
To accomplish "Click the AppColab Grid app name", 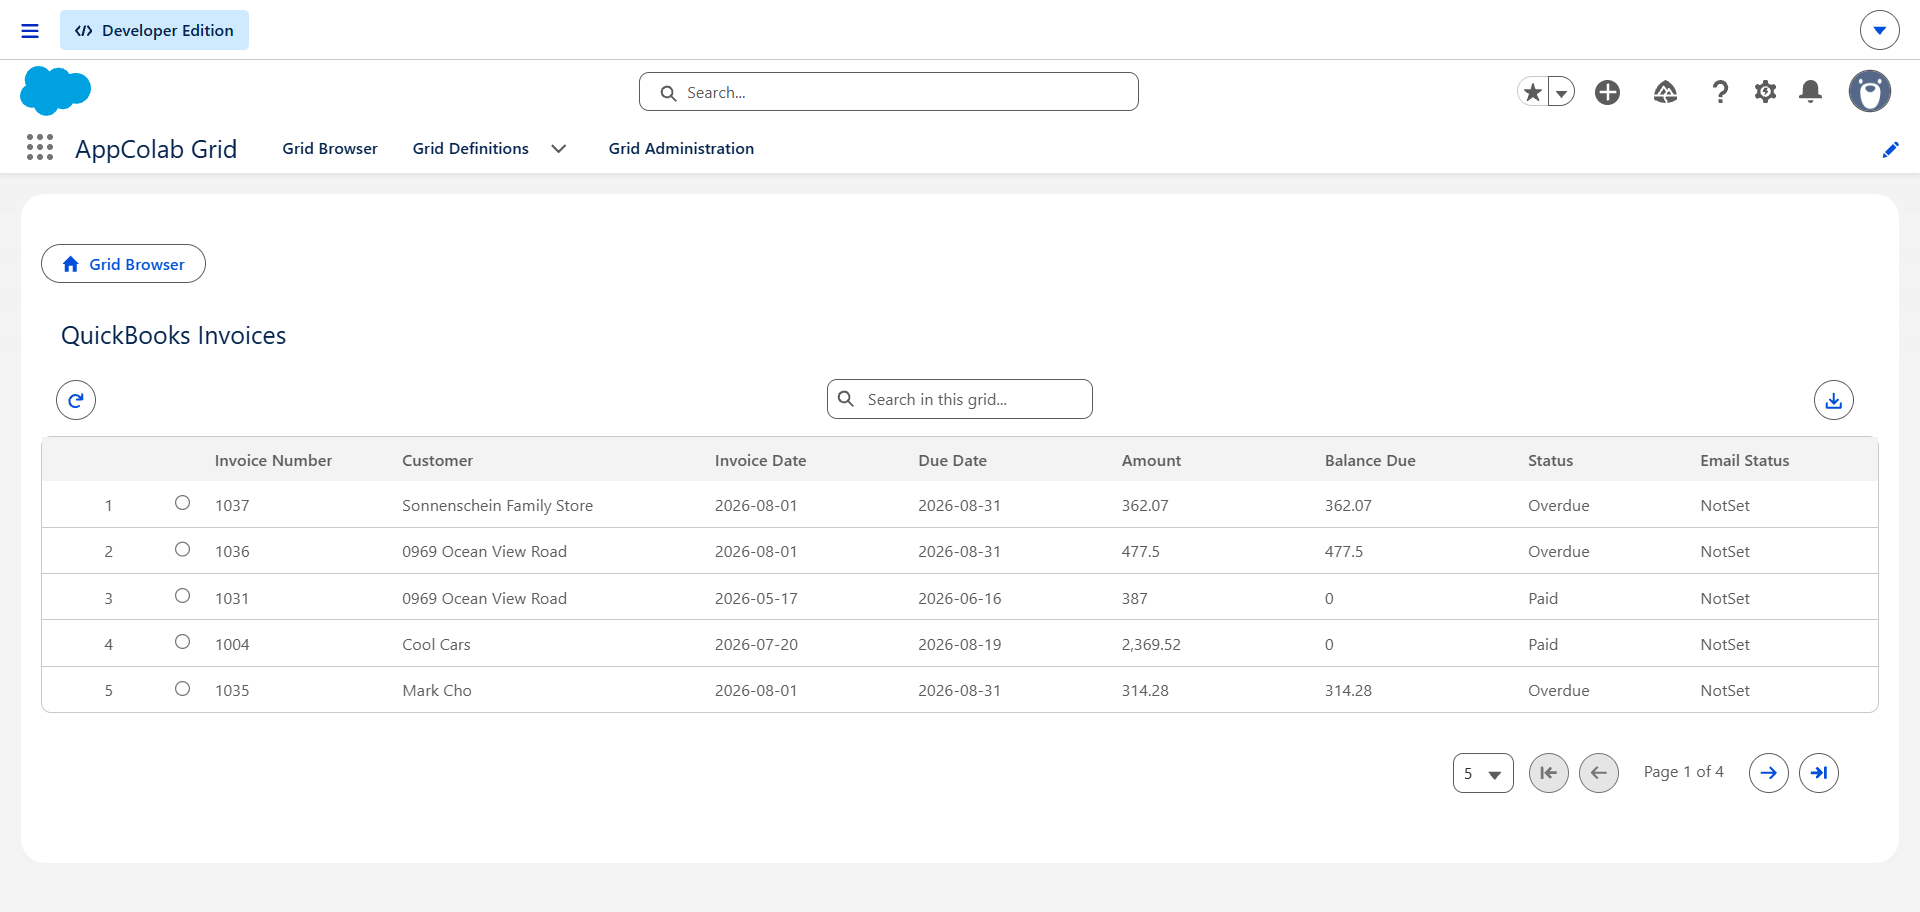I will (x=156, y=149).
